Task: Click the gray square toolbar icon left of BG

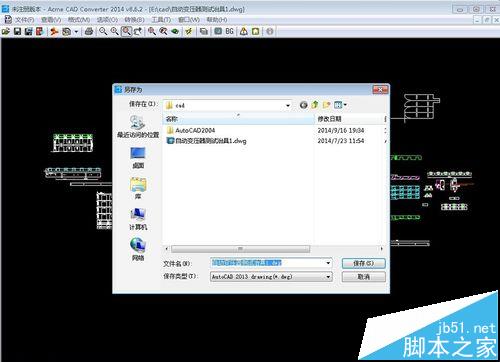Action: [218, 31]
